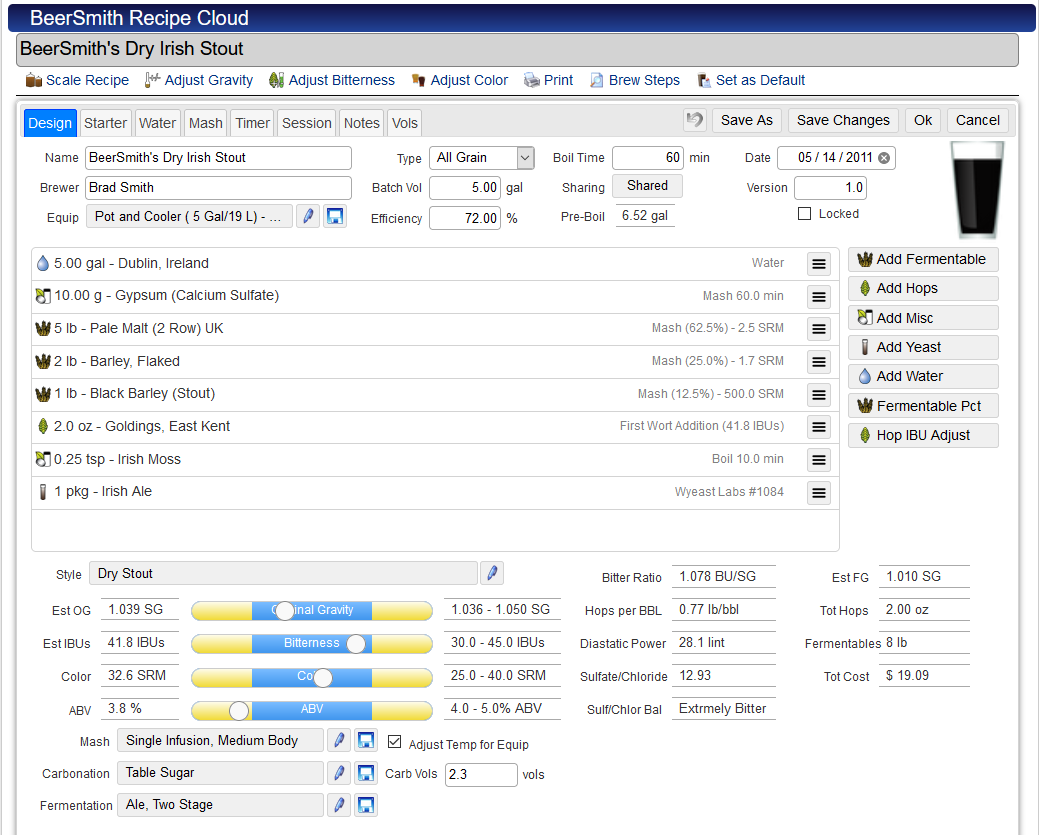Open the All Grain type dropdown

482,158
